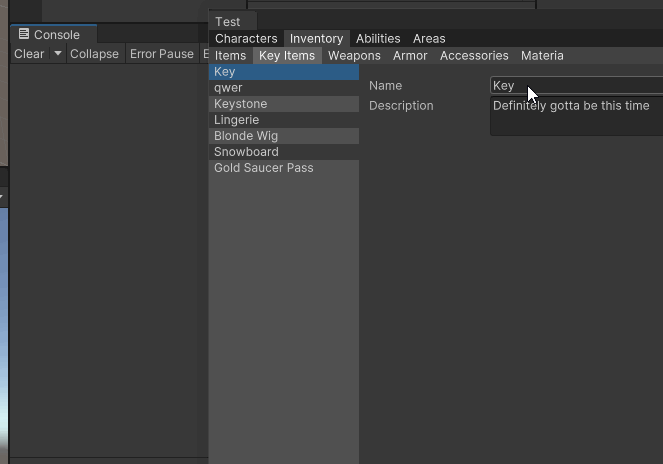Image resolution: width=663 pixels, height=464 pixels.
Task: Select the Gold Saucer Pass entry
Action: (x=284, y=168)
